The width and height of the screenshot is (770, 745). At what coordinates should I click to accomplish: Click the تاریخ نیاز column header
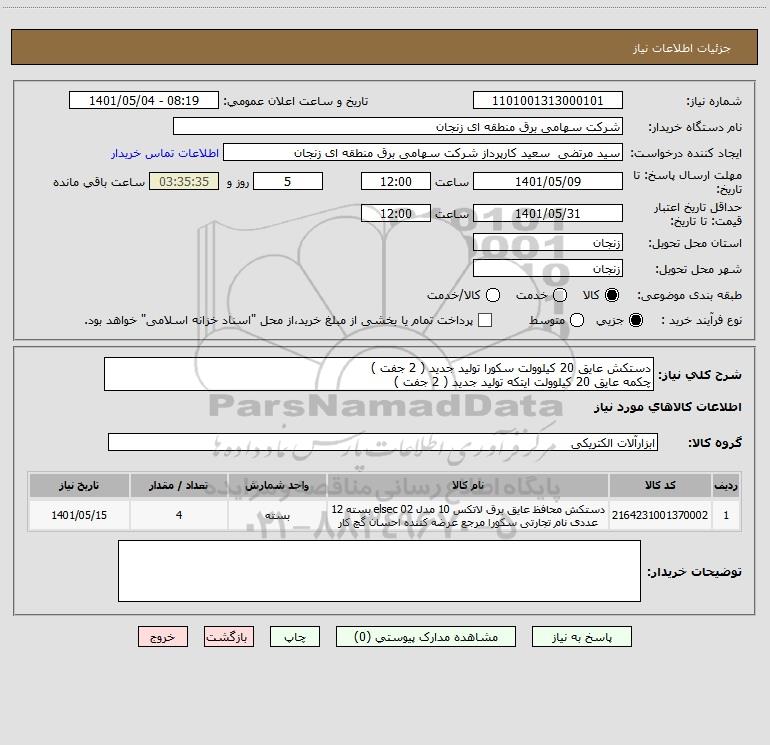coord(79,485)
